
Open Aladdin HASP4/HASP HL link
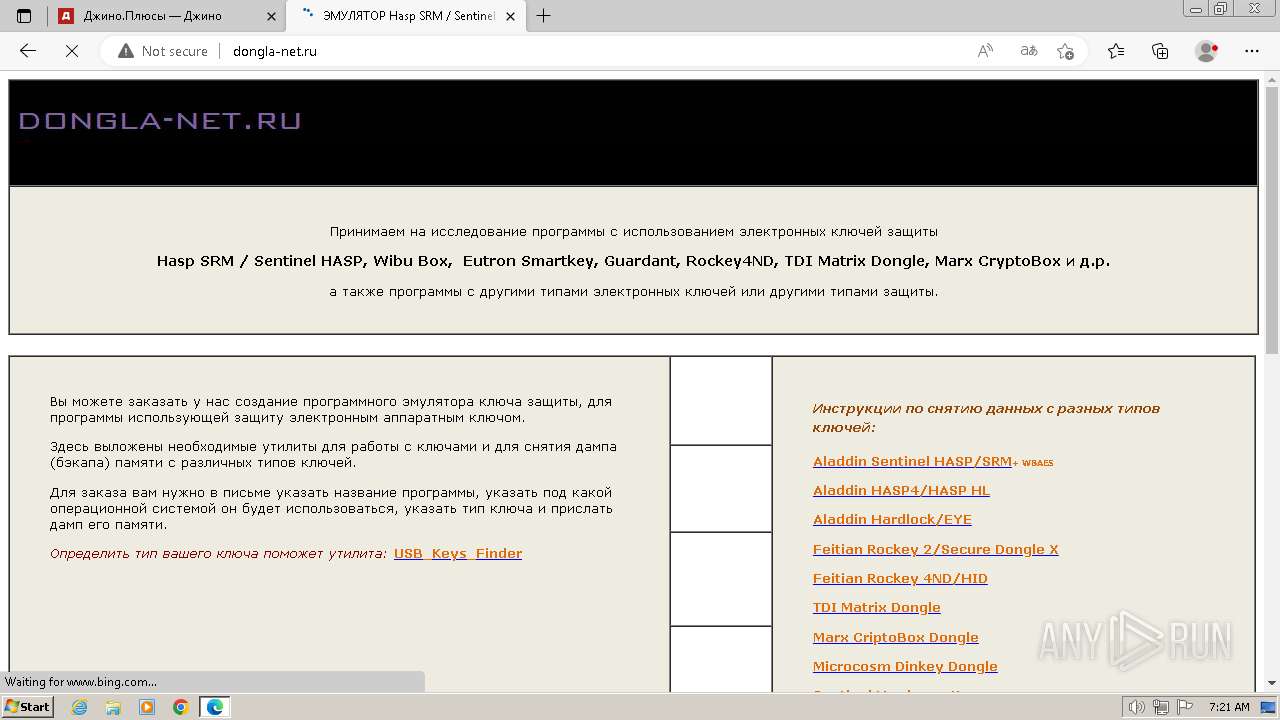901,490
